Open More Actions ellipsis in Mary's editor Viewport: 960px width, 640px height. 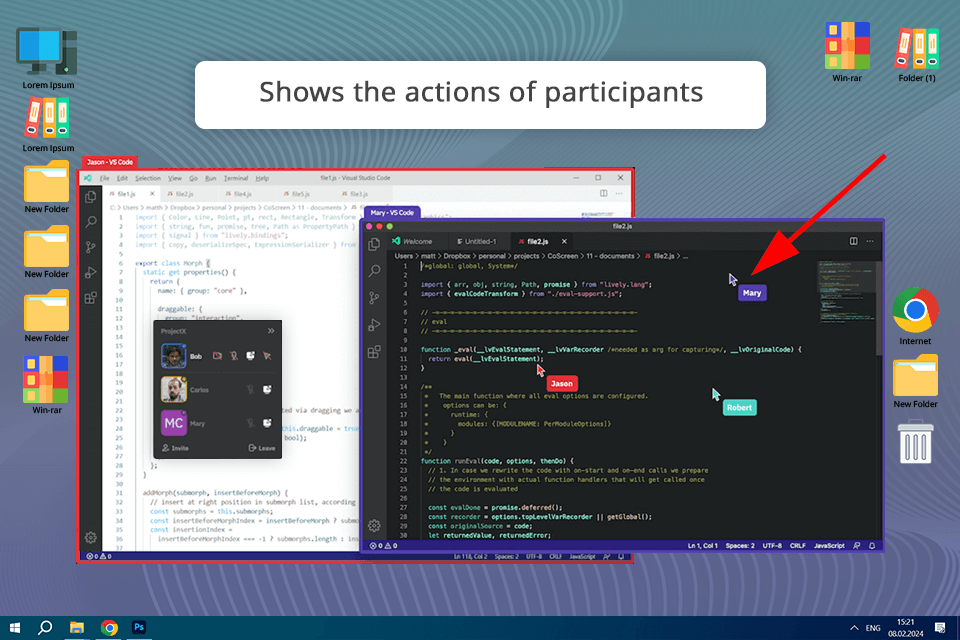pyautogui.click(x=869, y=241)
